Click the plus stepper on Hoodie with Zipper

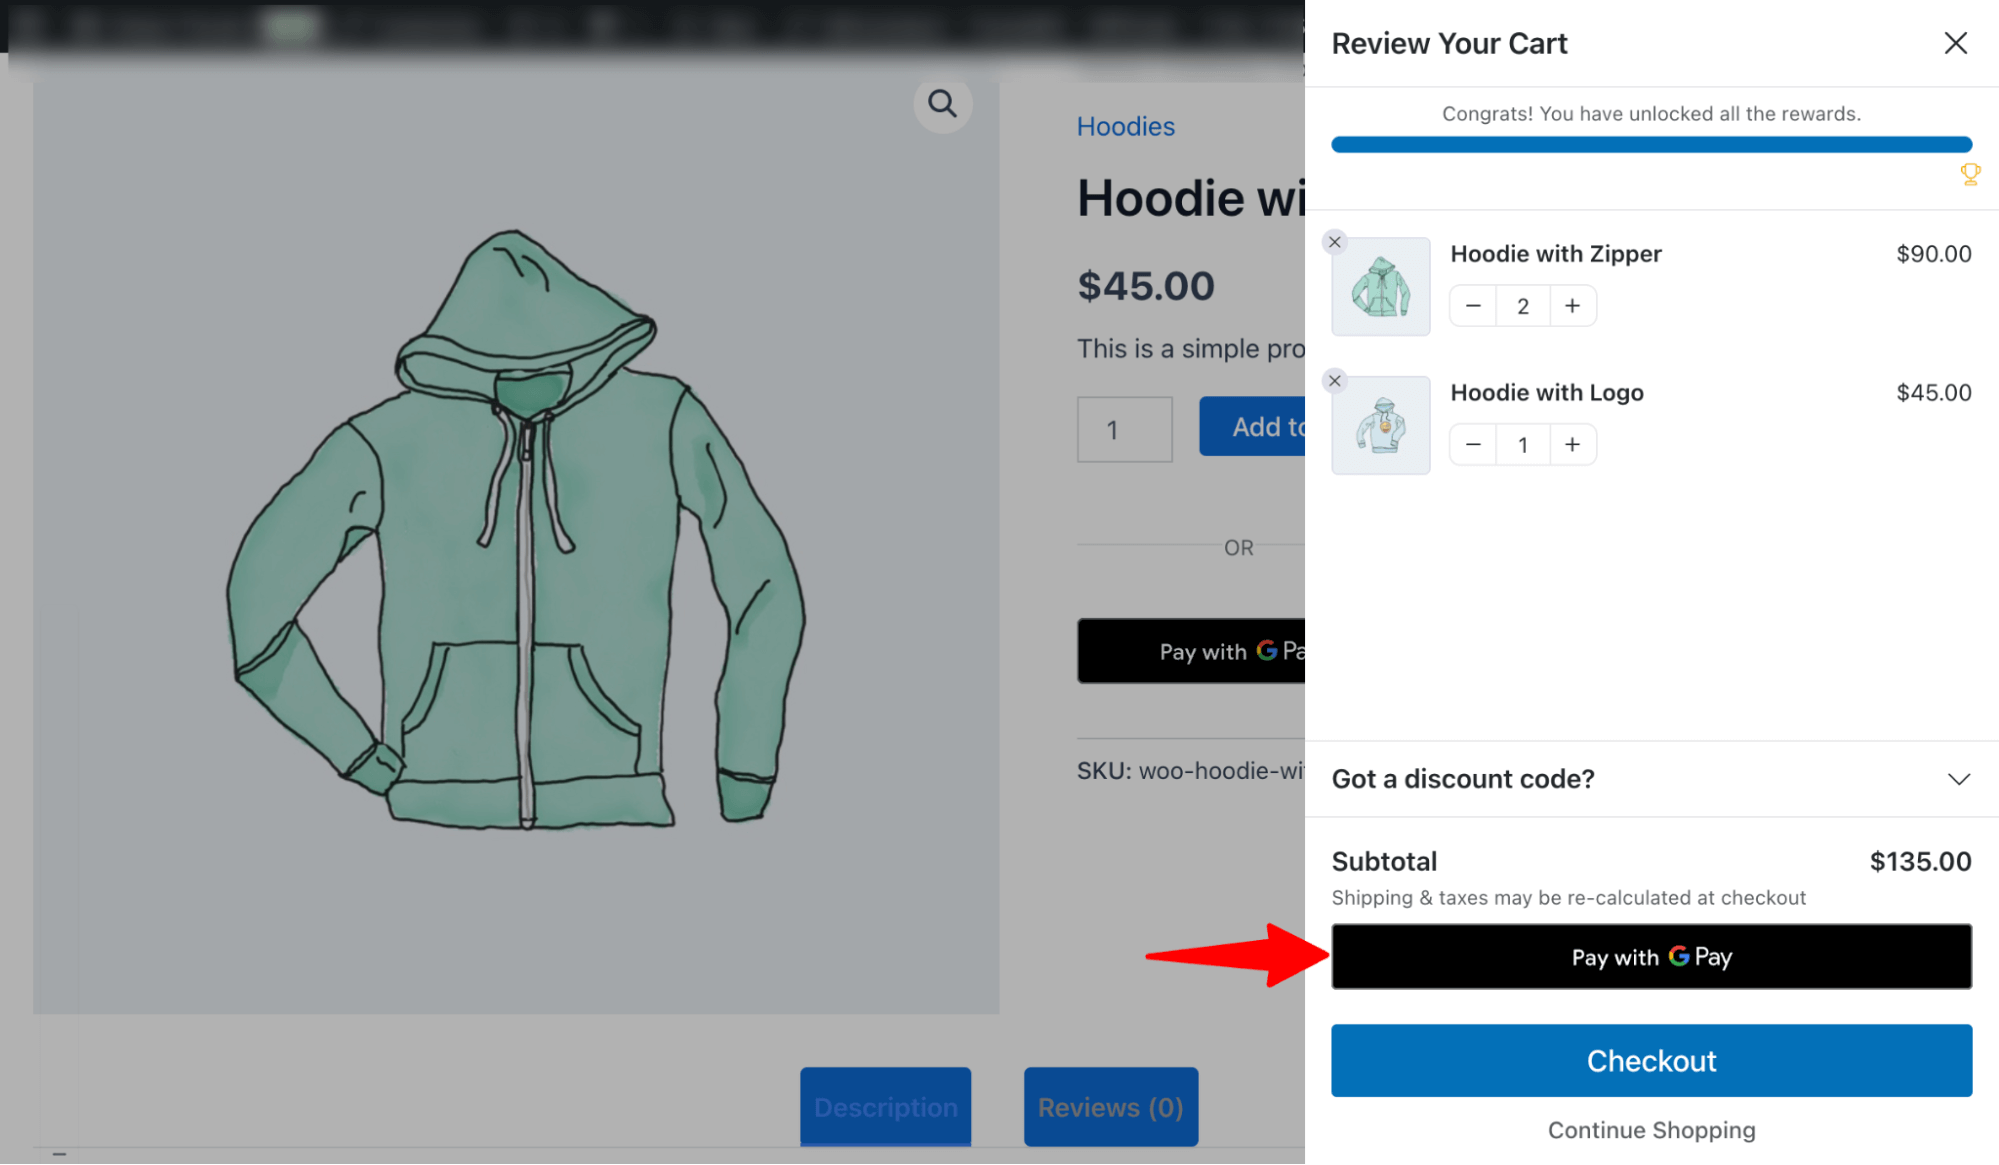[1571, 304]
